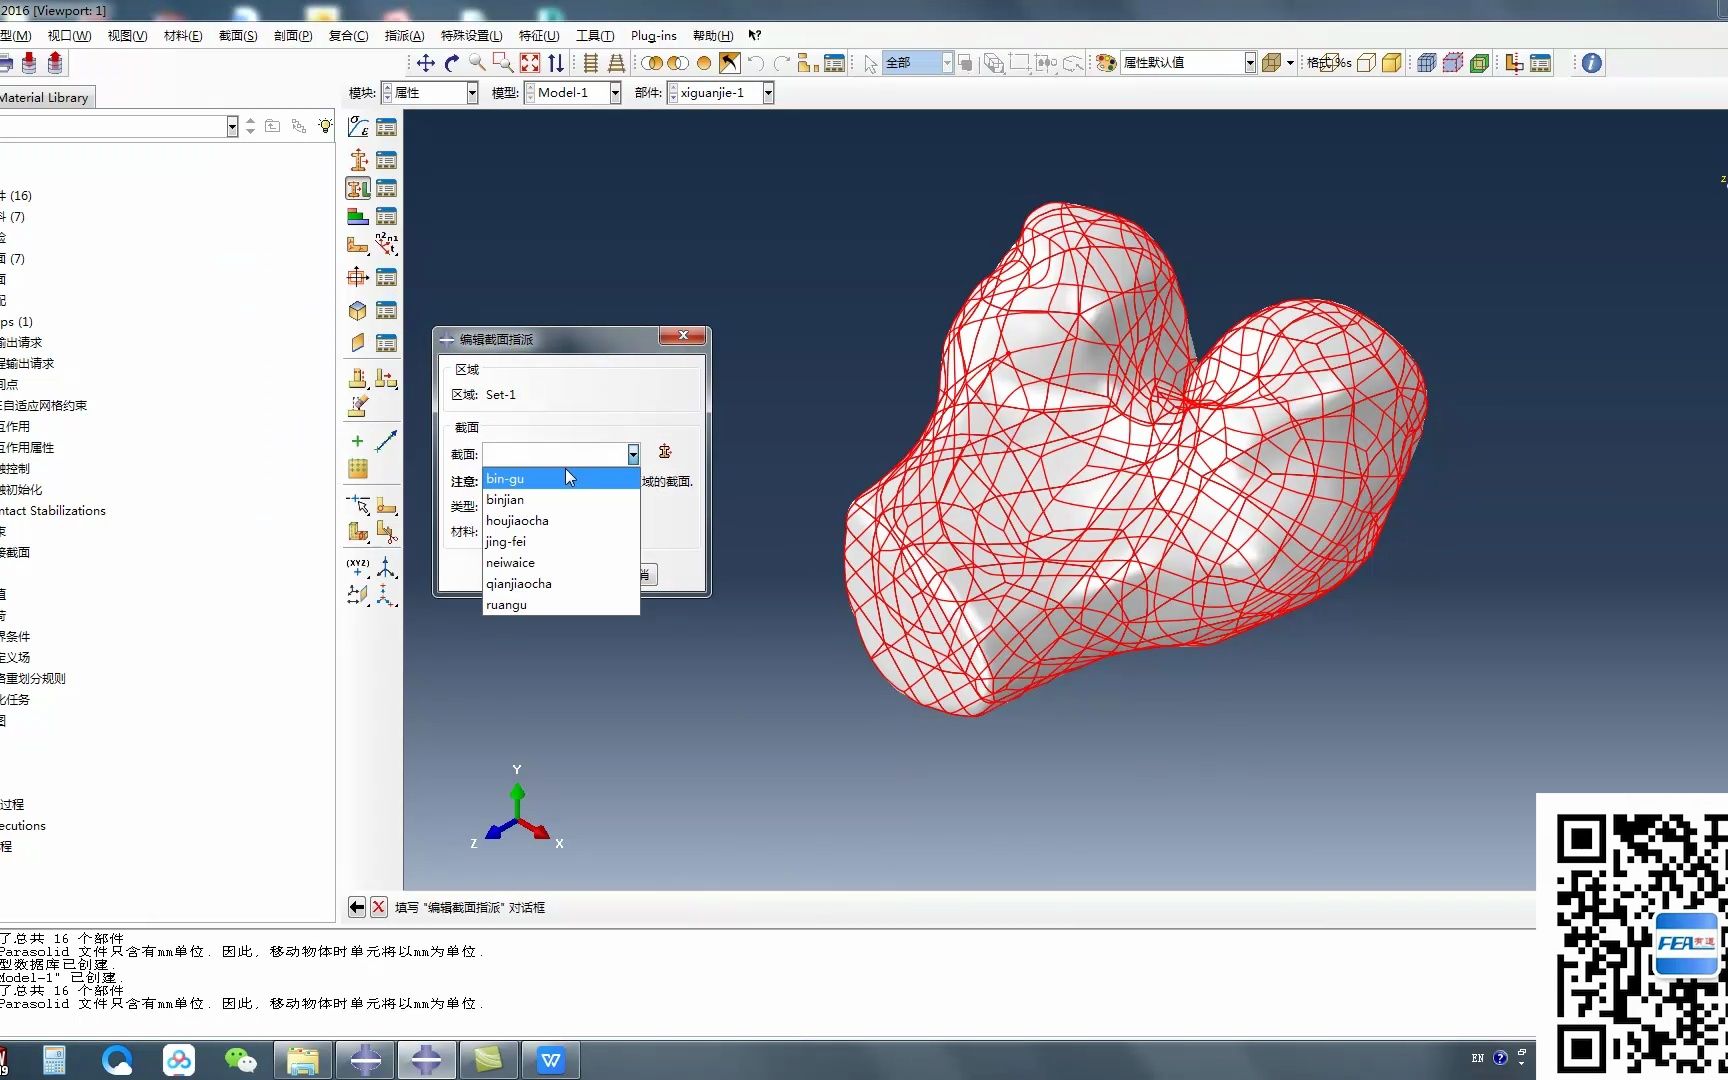Open the 视口(W) menu

click(69, 36)
